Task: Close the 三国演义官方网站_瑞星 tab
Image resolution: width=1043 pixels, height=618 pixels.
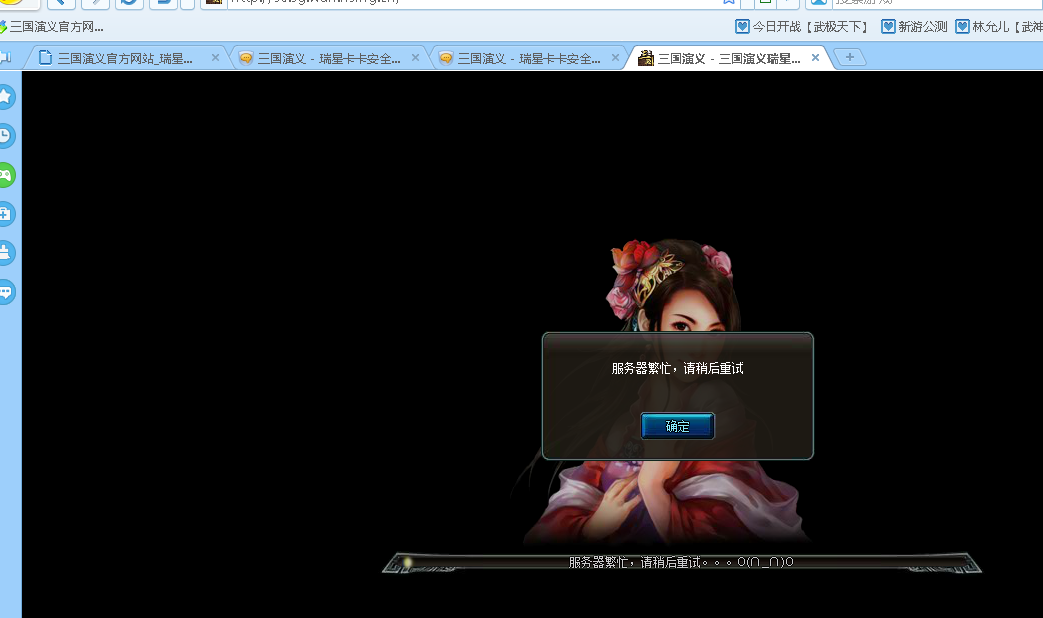Action: tap(215, 58)
